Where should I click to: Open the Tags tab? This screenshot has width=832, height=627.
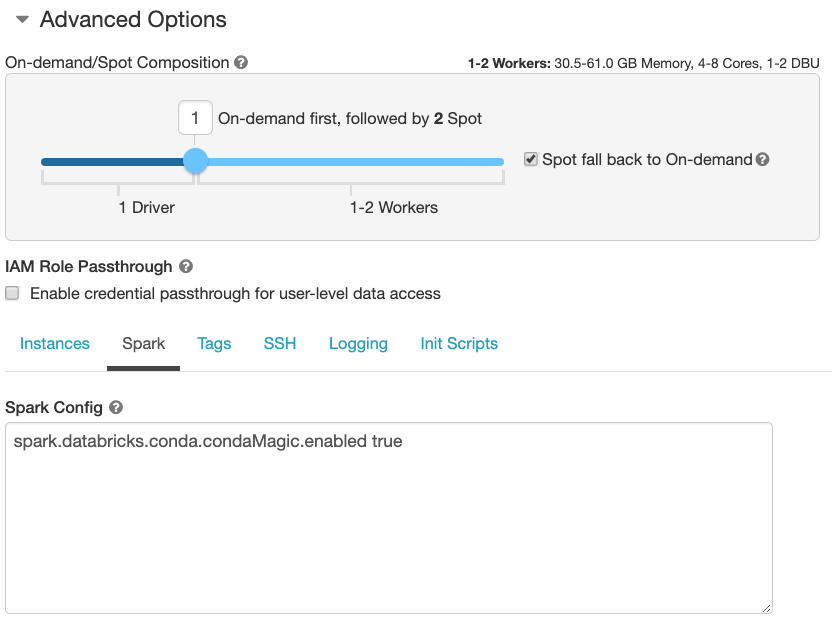pos(214,344)
